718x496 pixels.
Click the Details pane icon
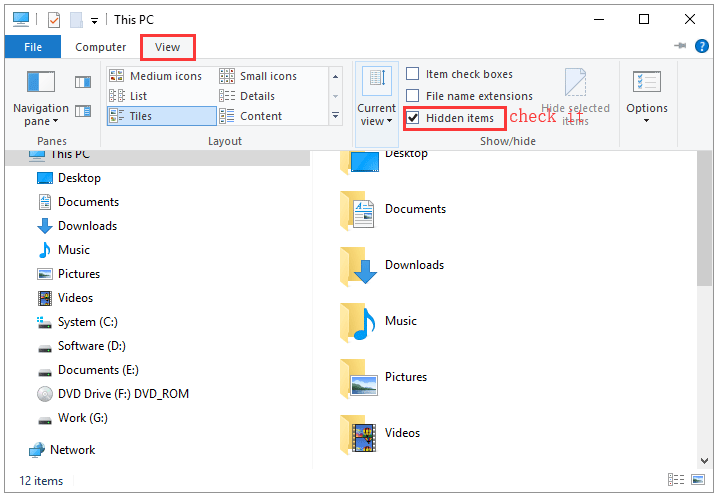click(83, 111)
